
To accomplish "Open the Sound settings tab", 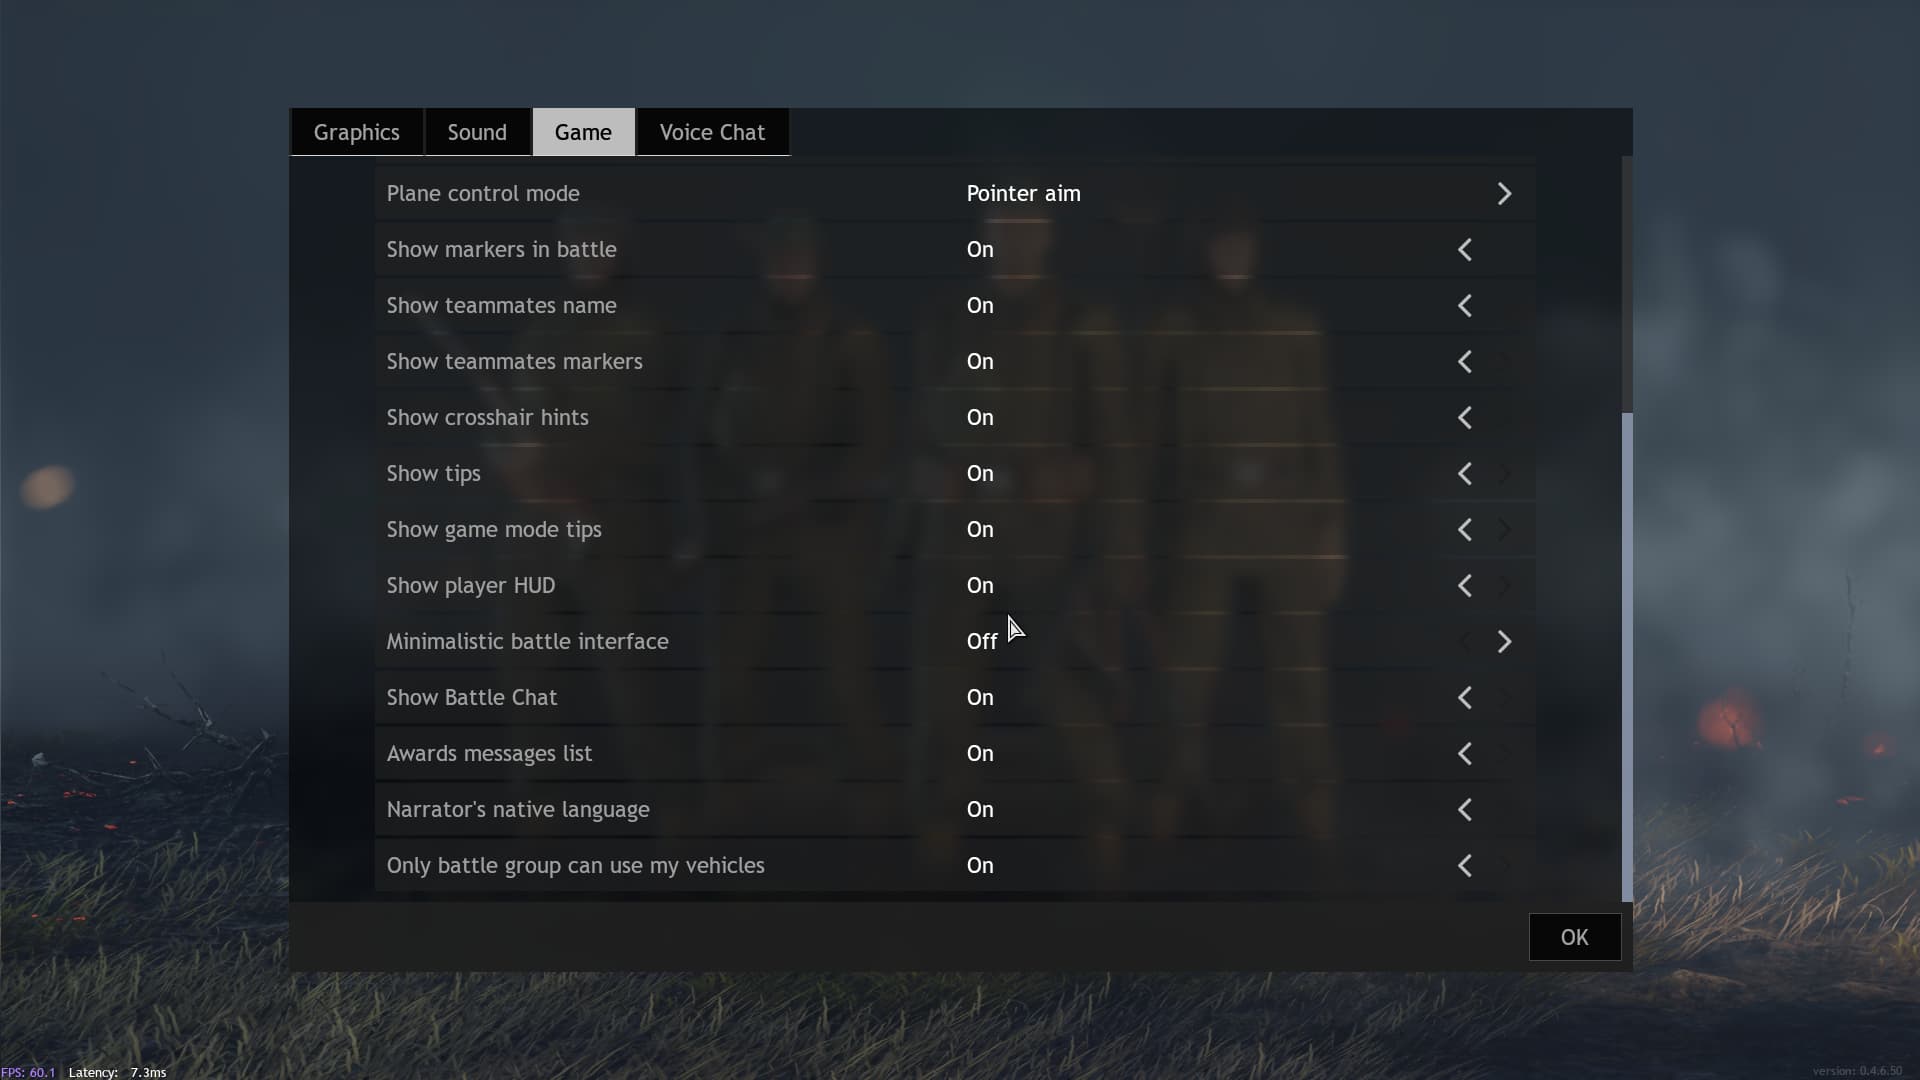I will tap(477, 132).
